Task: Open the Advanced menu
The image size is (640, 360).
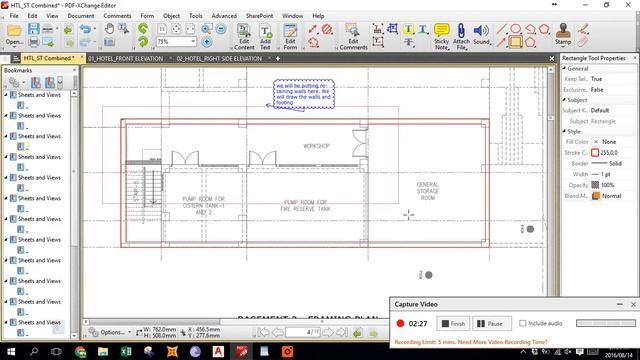Action: [x=224, y=16]
